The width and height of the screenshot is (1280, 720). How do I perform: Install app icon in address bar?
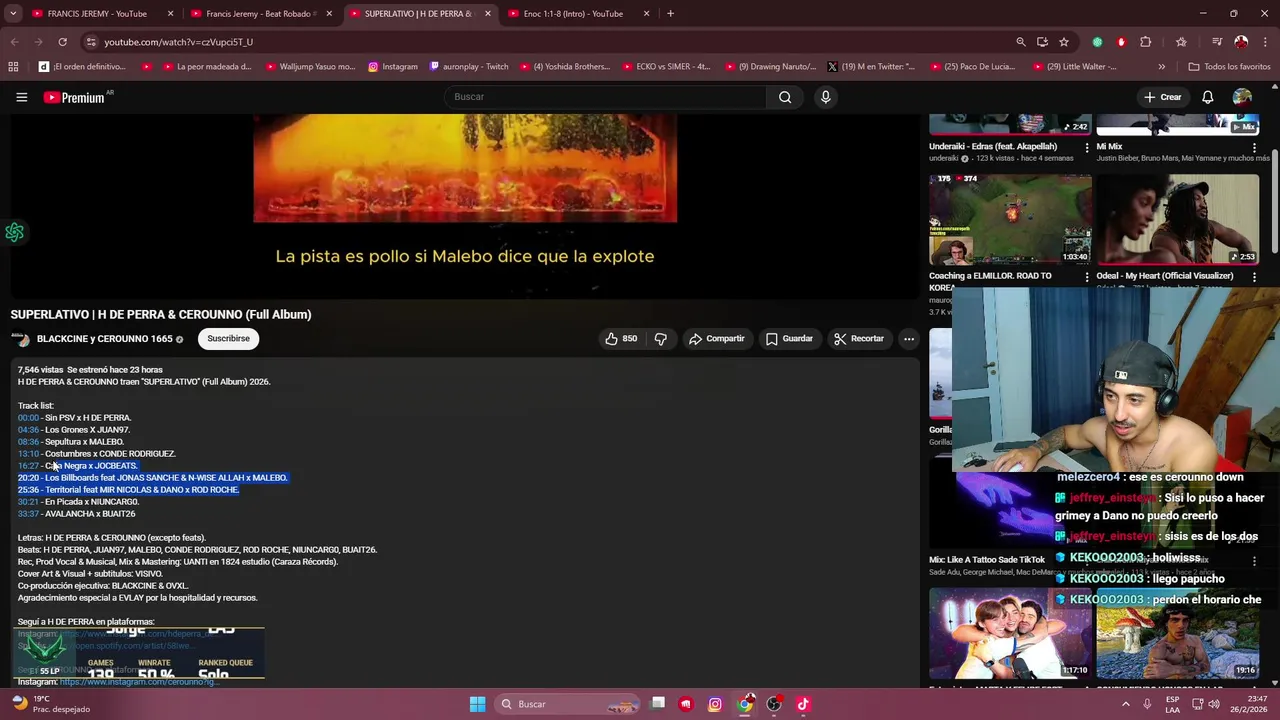[x=1042, y=42]
